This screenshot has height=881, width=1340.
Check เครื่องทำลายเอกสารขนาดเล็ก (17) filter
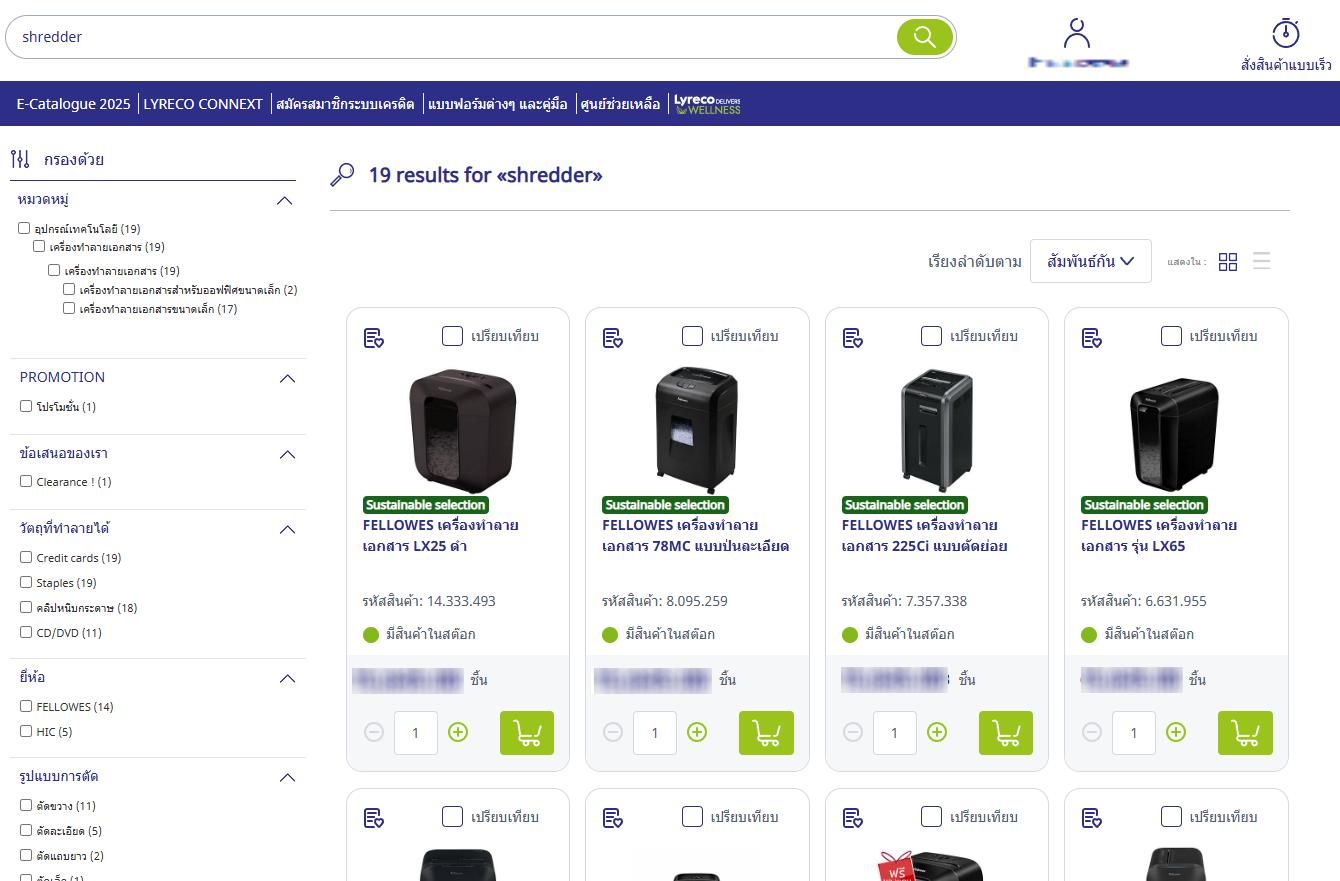click(69, 309)
